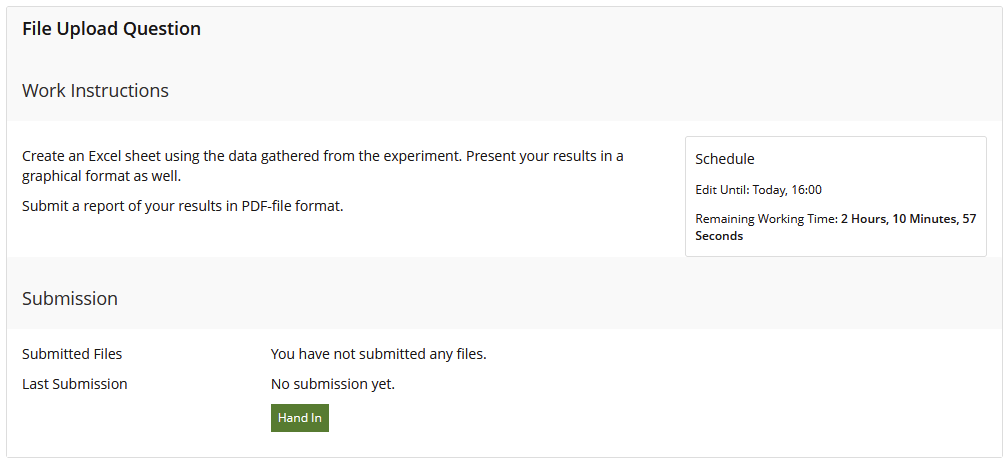Click the Last Submission label
Image resolution: width=1008 pixels, height=463 pixels.
pos(75,384)
